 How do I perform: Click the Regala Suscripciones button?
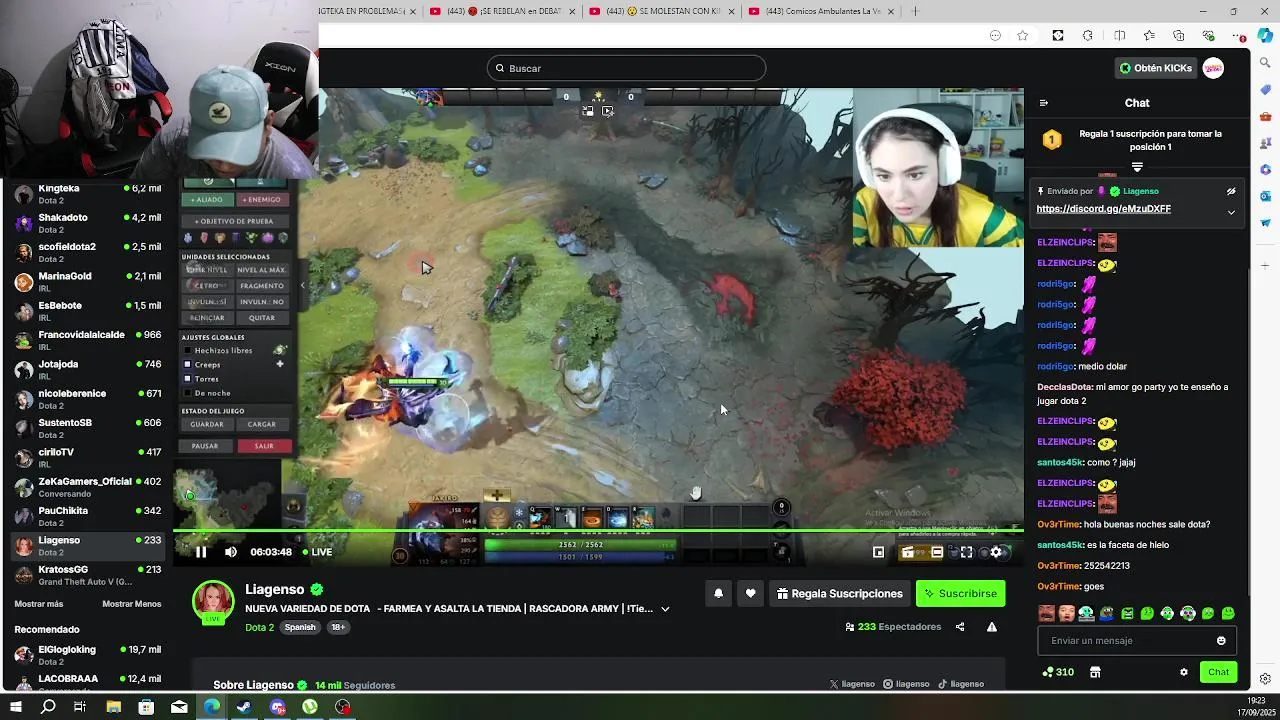coord(839,593)
